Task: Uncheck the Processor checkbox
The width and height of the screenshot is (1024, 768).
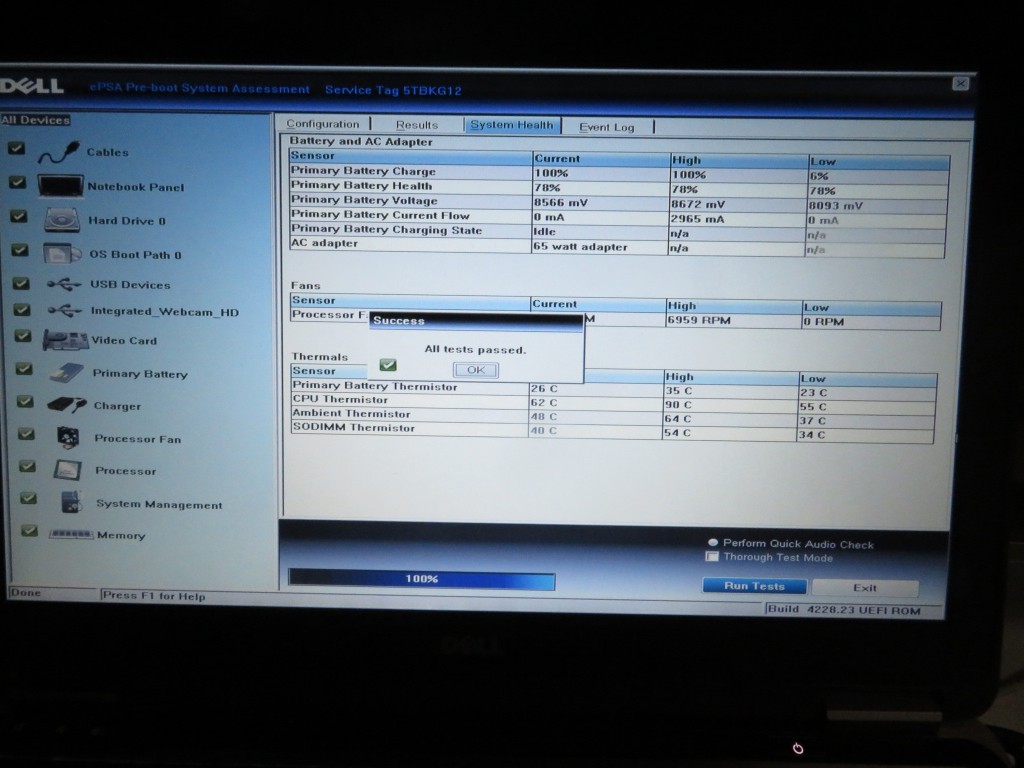Action: click(27, 466)
